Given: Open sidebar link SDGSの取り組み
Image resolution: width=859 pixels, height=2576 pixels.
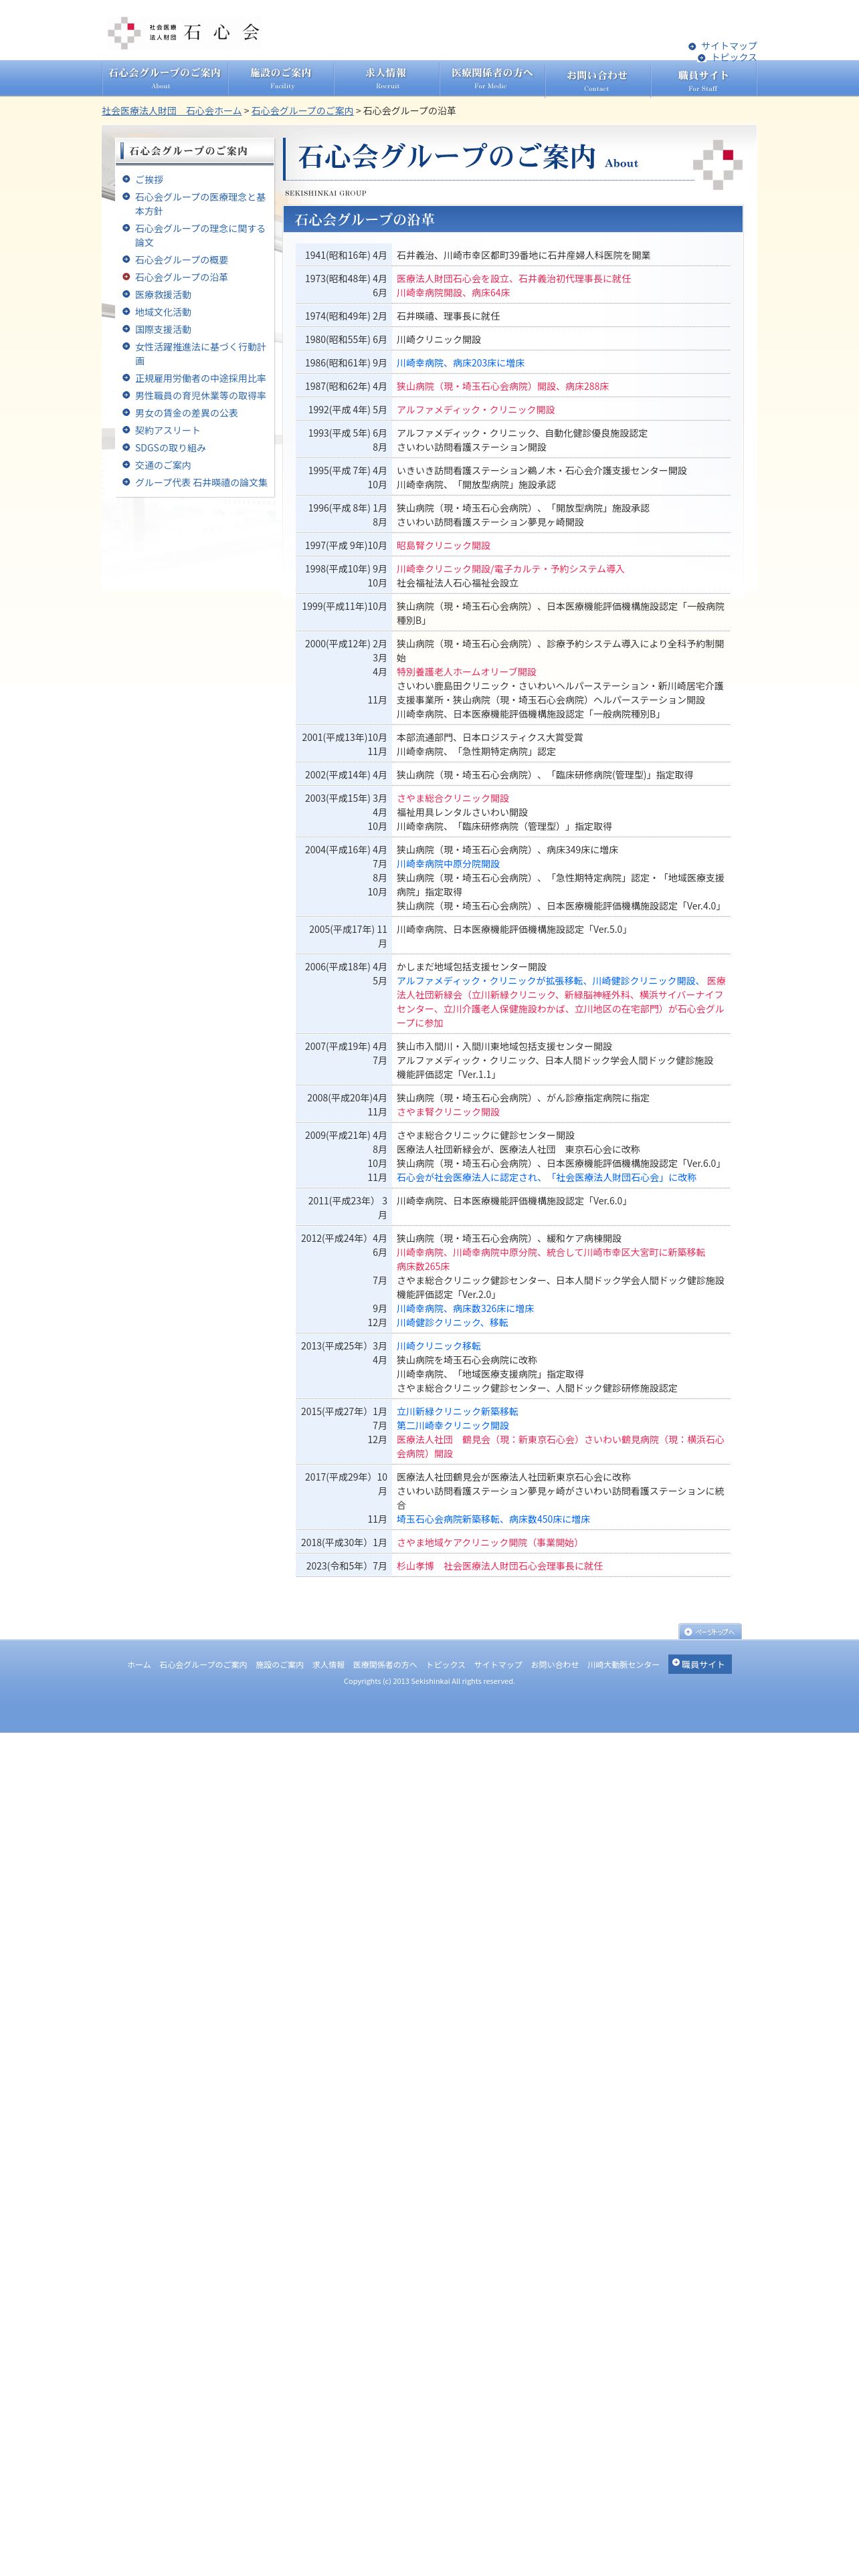Looking at the screenshot, I should click(170, 448).
